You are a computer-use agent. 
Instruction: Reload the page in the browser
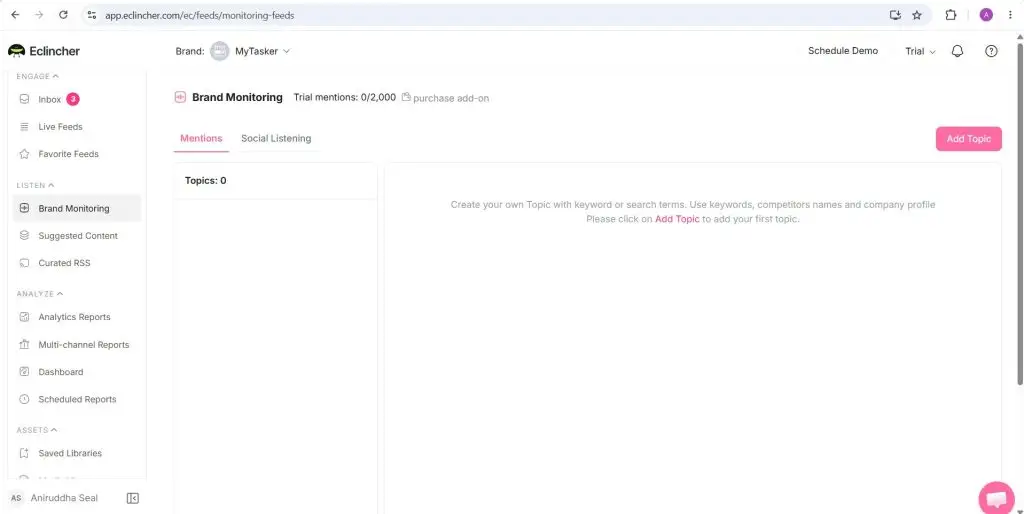63,15
